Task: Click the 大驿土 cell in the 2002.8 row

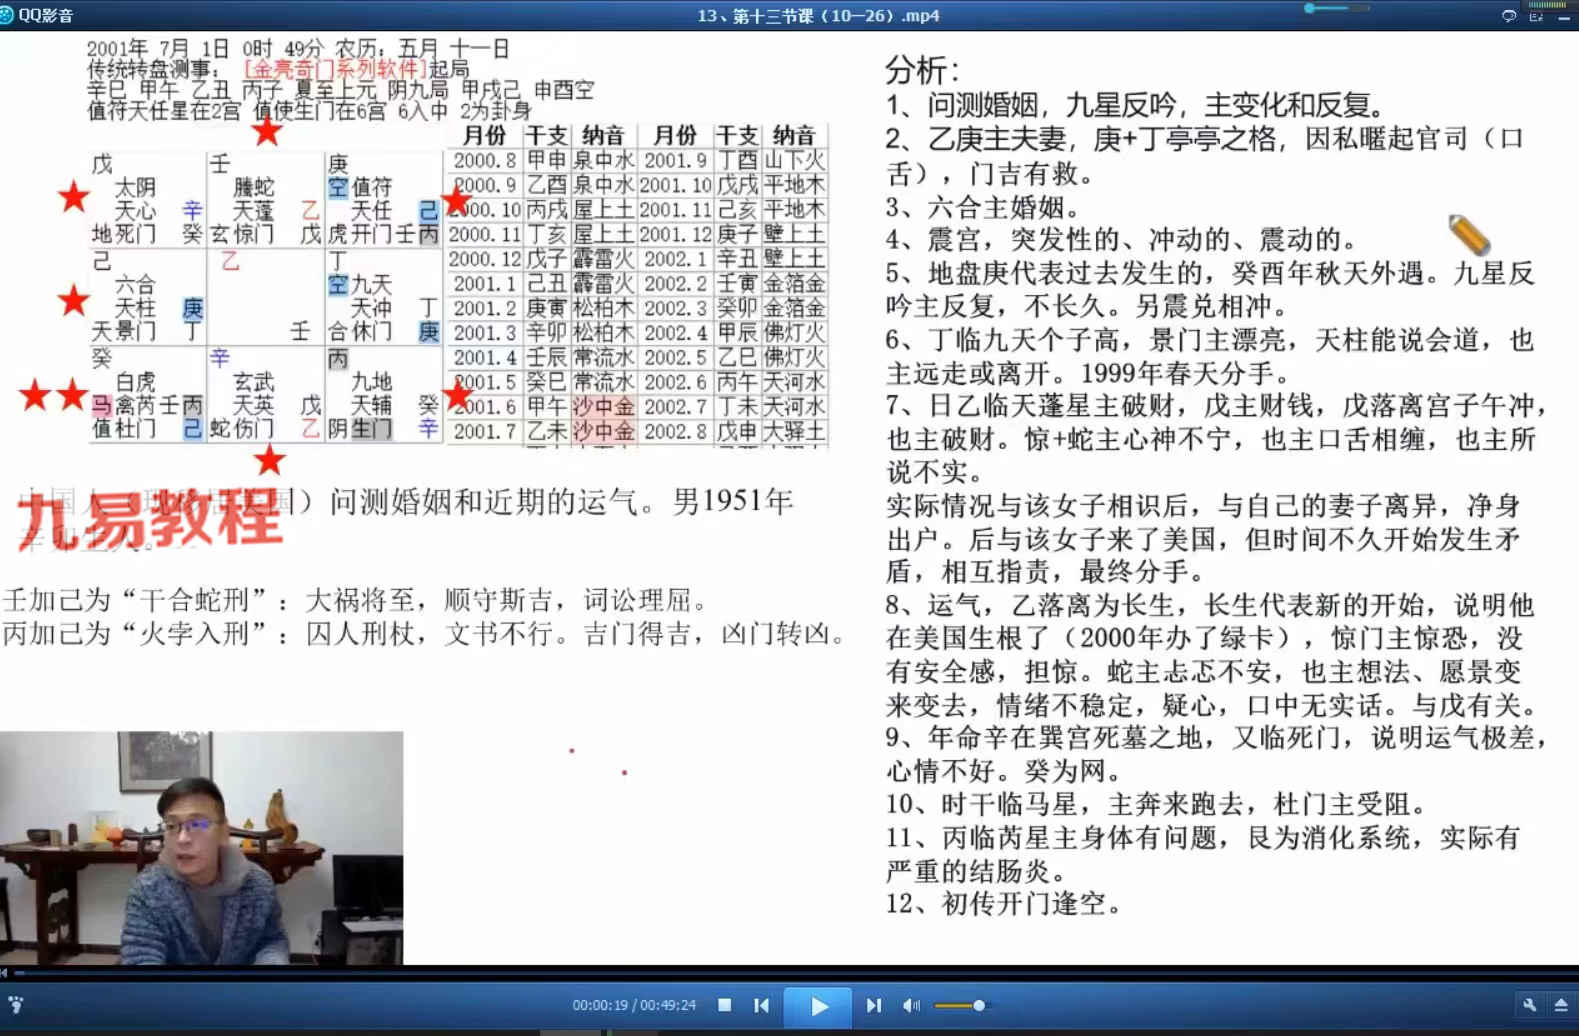Action: pyautogui.click(x=794, y=432)
